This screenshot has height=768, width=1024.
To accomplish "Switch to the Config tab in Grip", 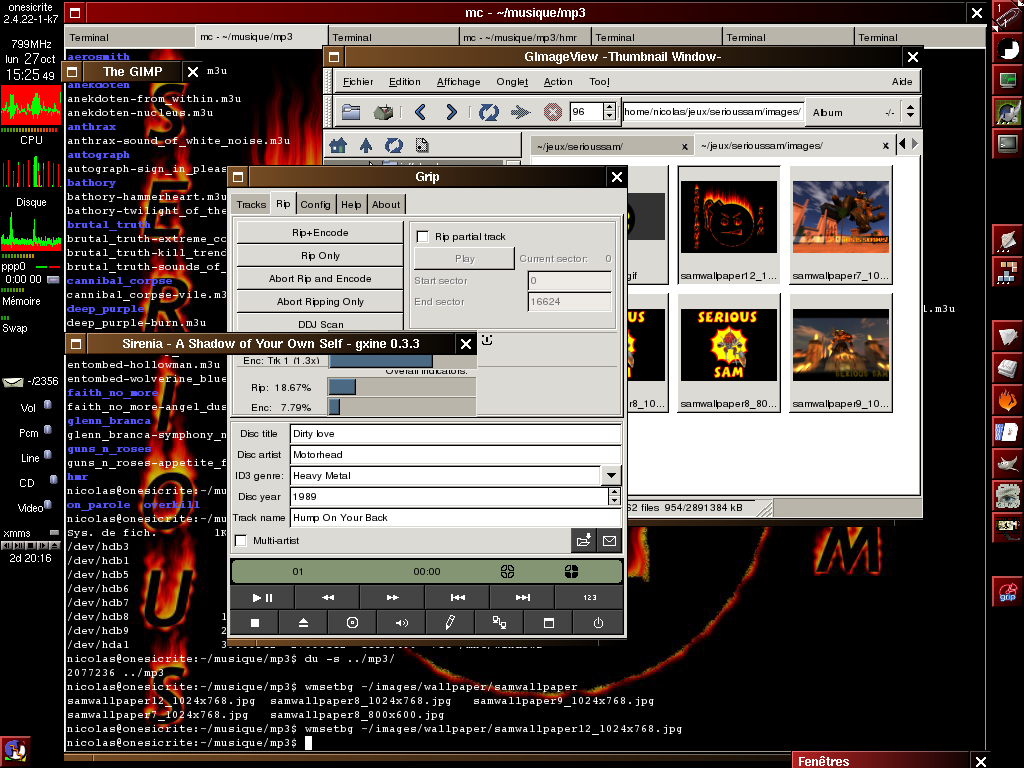I will [315, 204].
